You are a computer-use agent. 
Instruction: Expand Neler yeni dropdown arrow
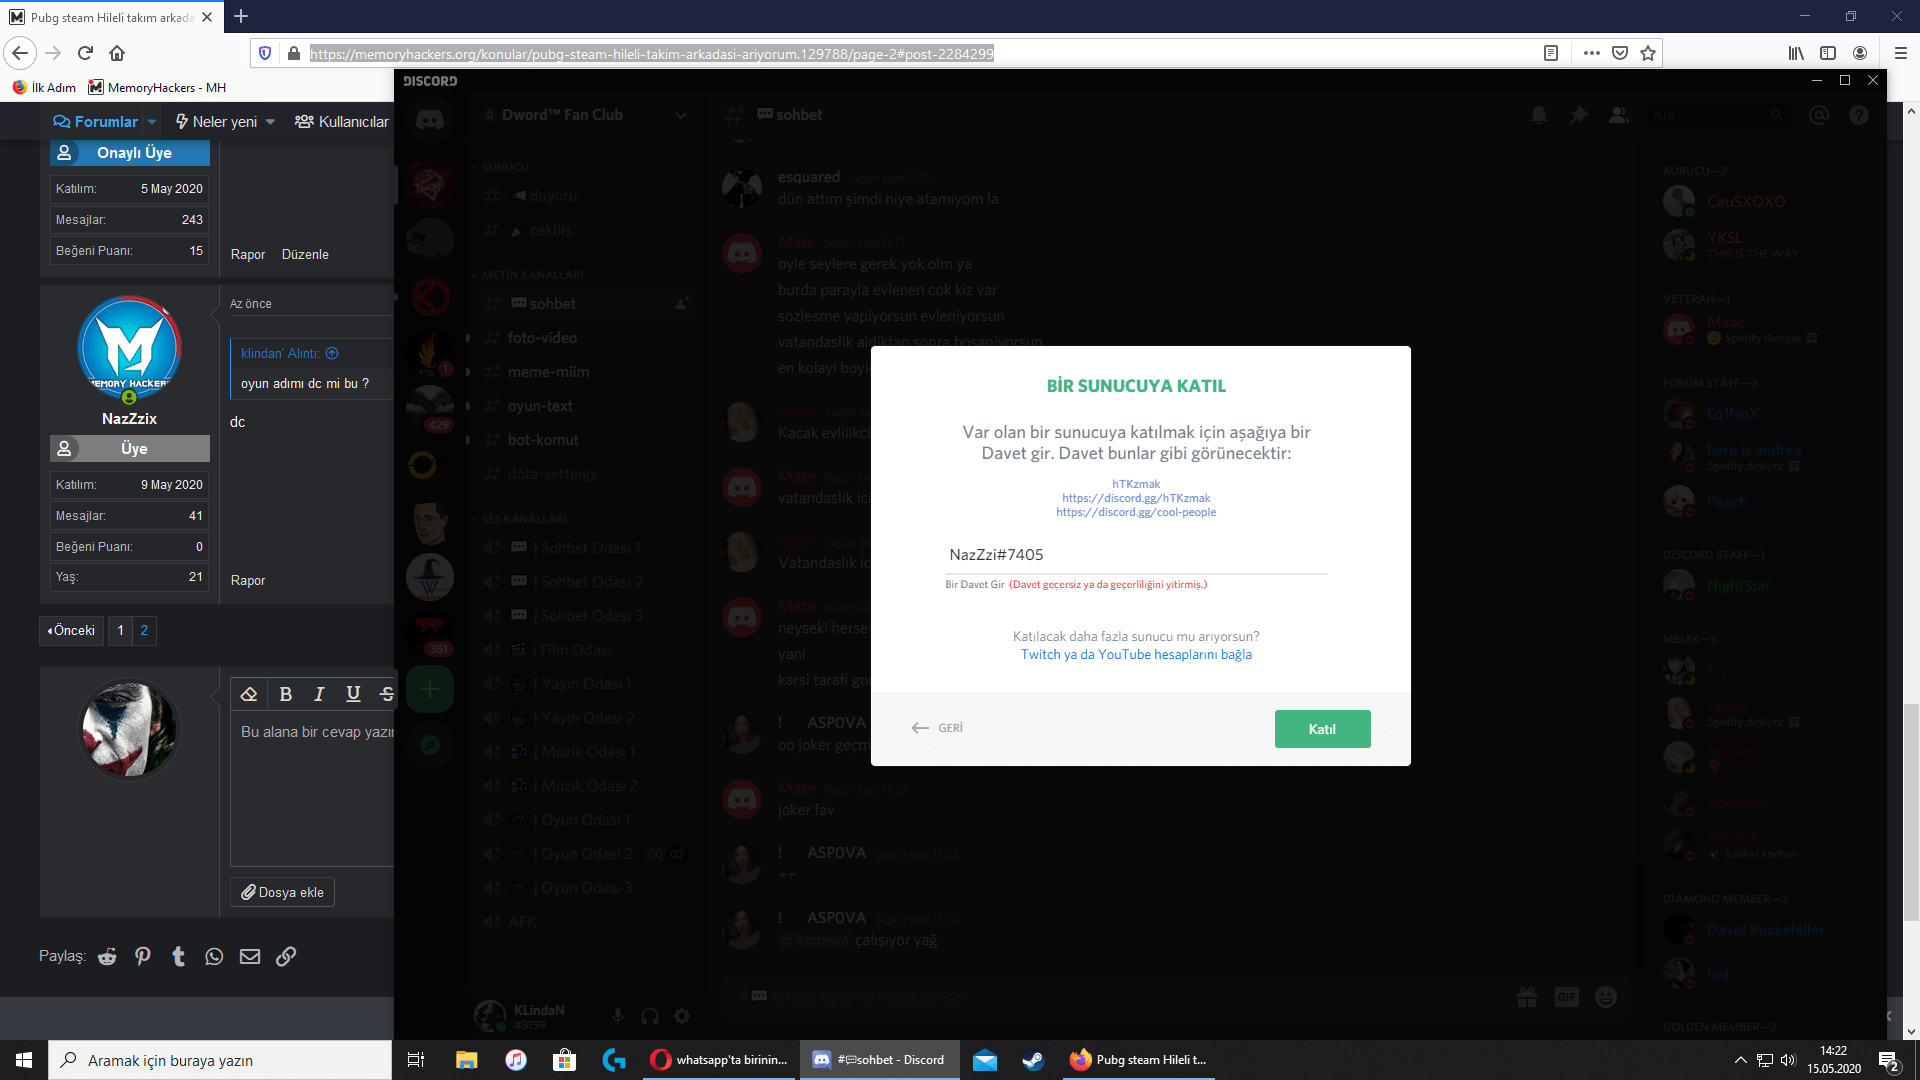pyautogui.click(x=270, y=122)
